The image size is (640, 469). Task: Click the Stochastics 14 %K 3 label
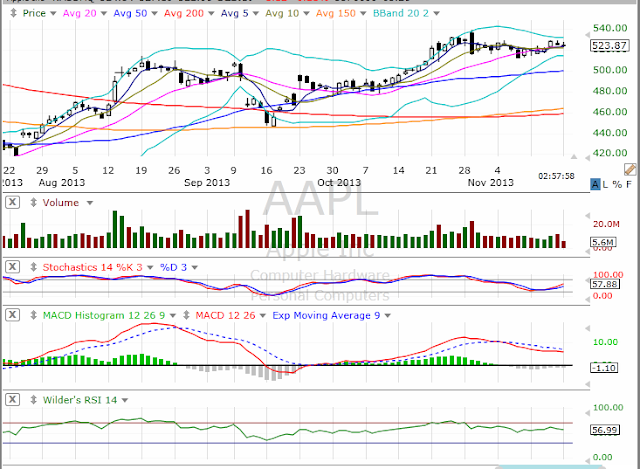[93, 267]
